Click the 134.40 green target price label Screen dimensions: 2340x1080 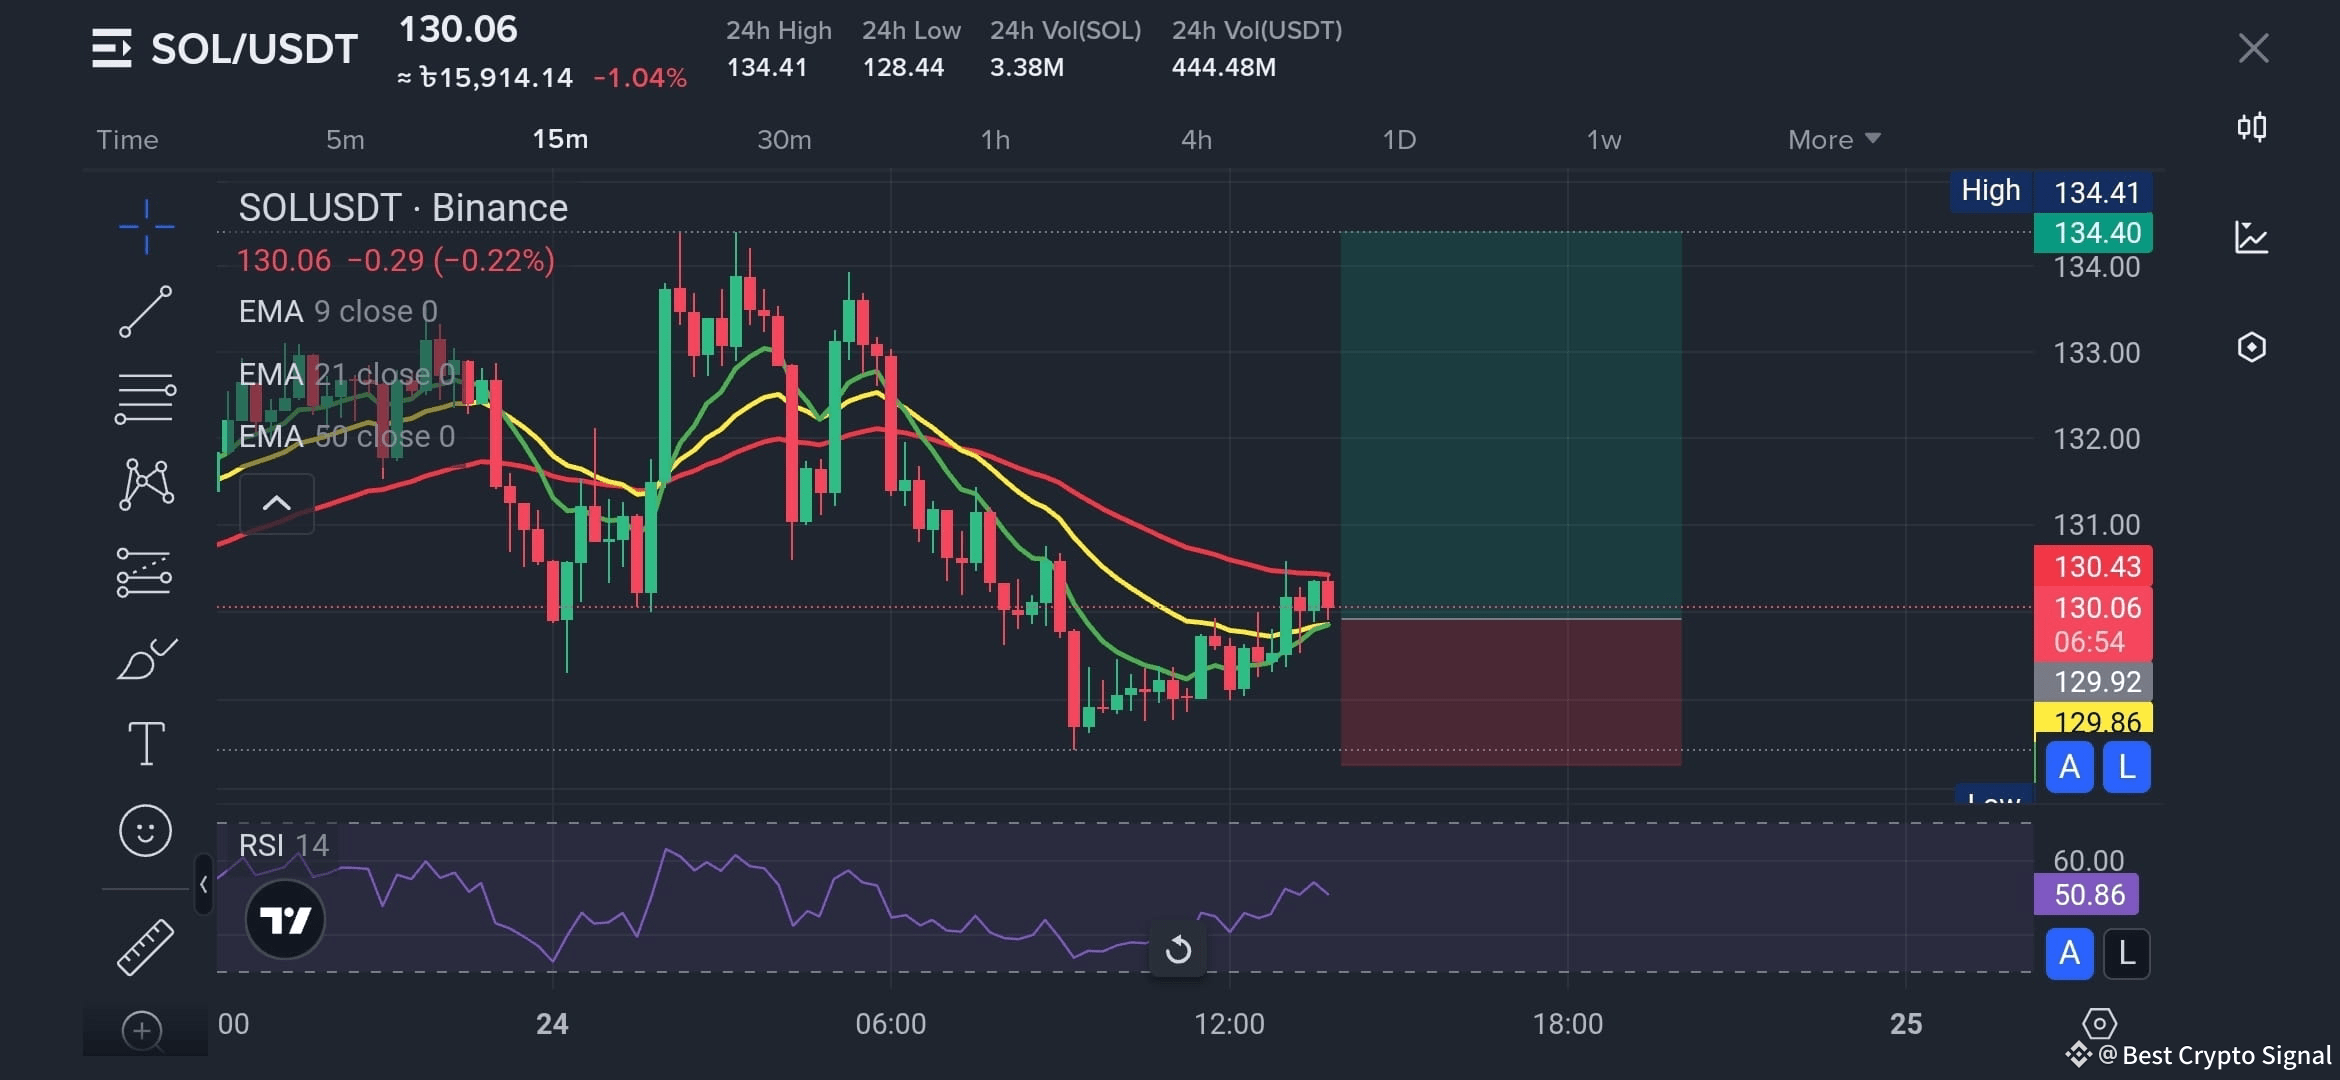pos(2093,233)
